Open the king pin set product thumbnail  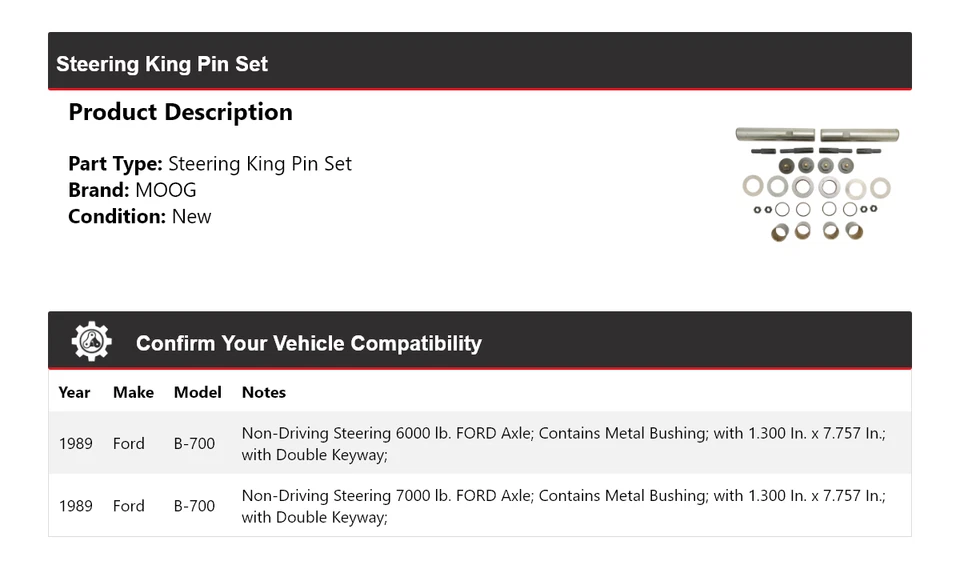[817, 185]
